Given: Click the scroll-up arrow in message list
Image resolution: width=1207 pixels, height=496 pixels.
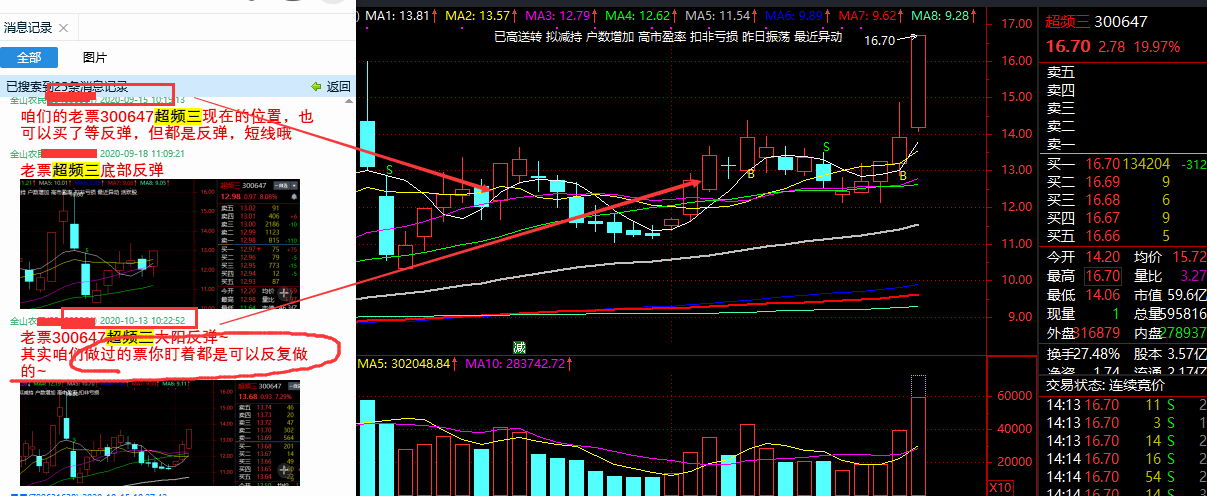Looking at the screenshot, I should 350,101.
